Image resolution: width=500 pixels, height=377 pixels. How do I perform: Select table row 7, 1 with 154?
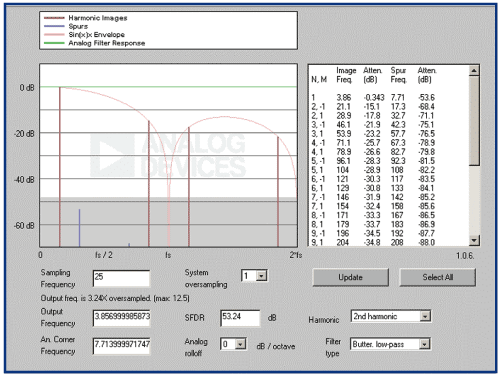click(373, 206)
